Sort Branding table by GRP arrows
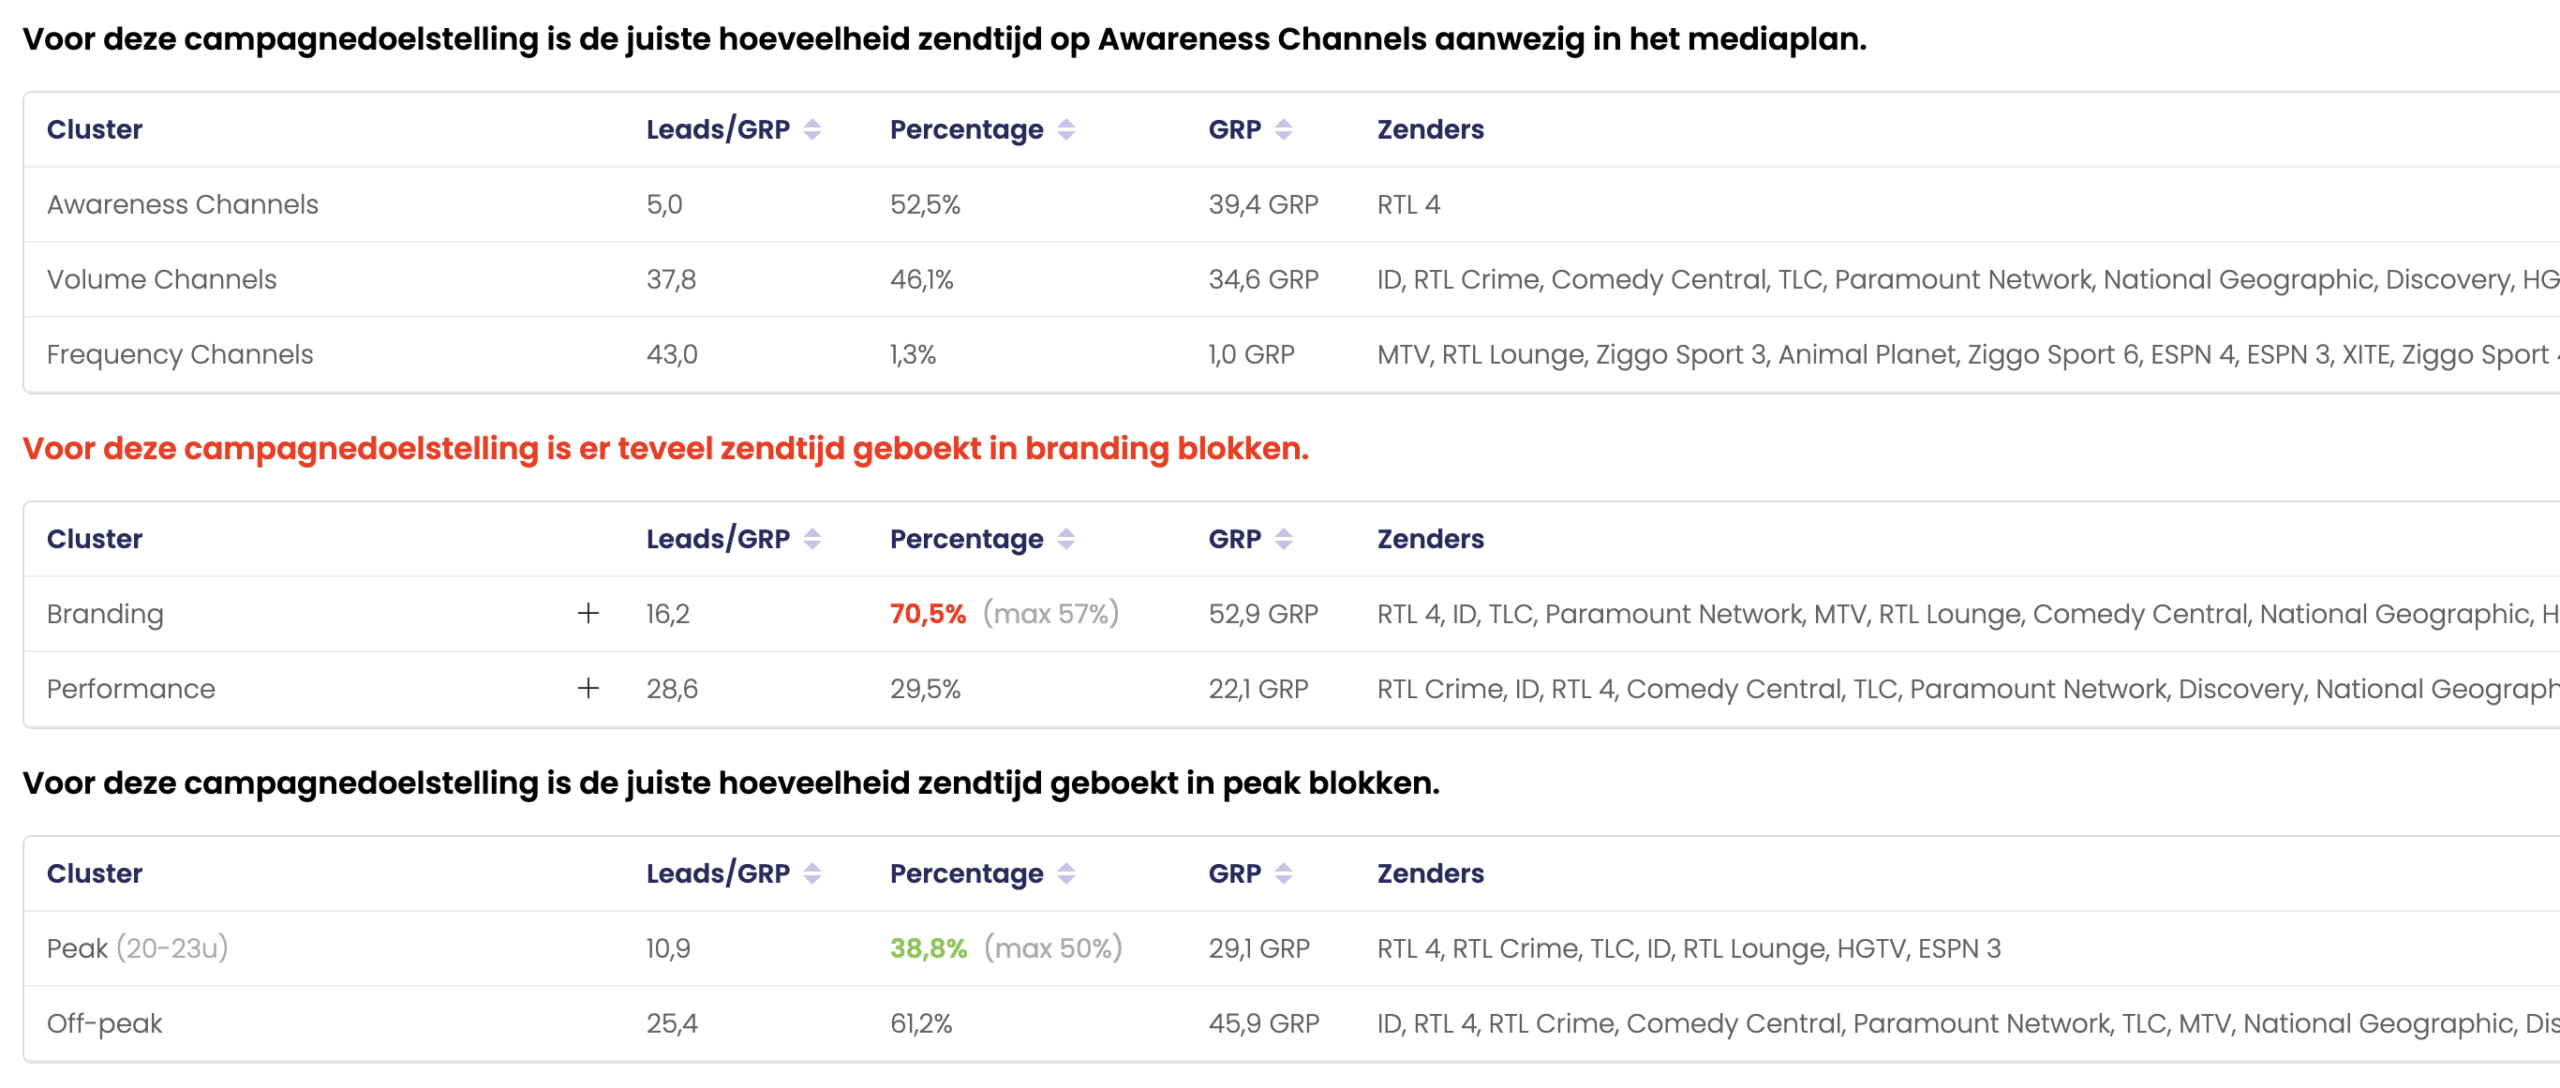The height and width of the screenshot is (1088, 2560). click(1283, 539)
